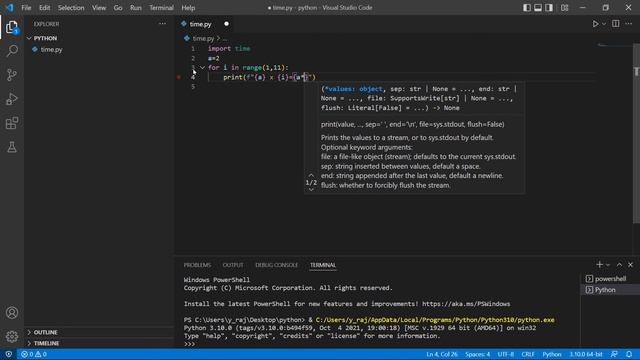The image size is (640, 360).
Task: Open the feedback icon in status bar
Action: pos(614,354)
